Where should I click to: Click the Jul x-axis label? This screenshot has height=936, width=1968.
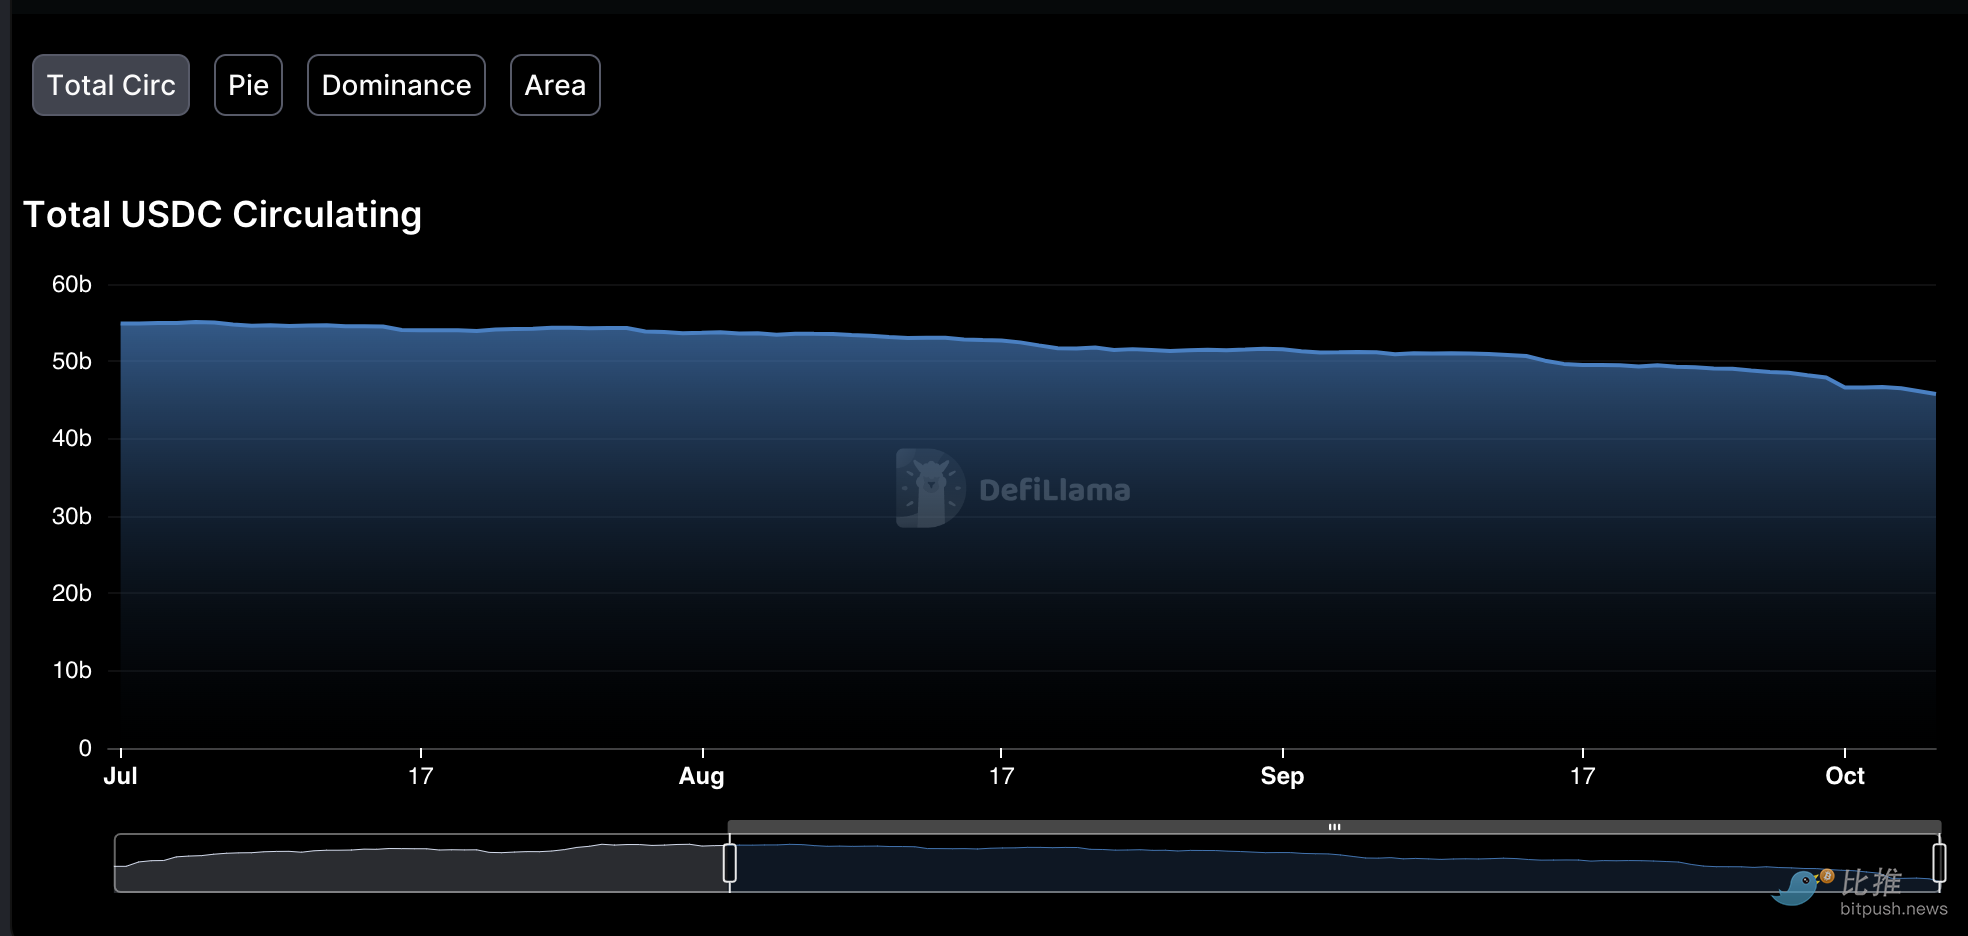(x=121, y=776)
